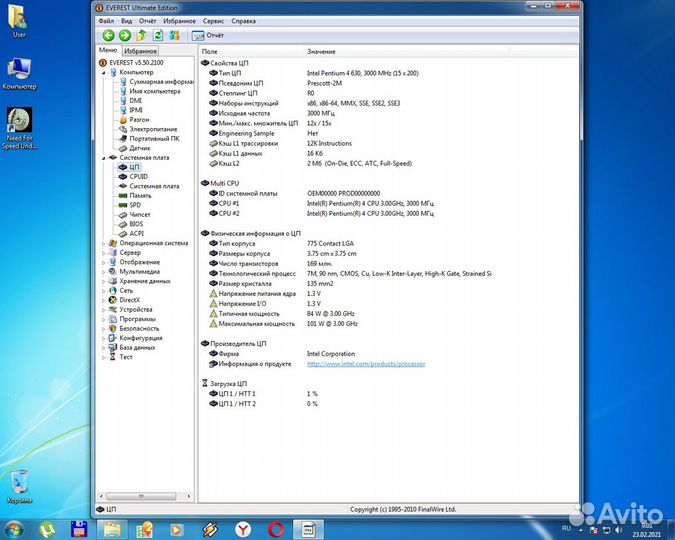This screenshot has width=675, height=540.
Task: Collapse the Системная плата tree branch
Action: (x=103, y=158)
